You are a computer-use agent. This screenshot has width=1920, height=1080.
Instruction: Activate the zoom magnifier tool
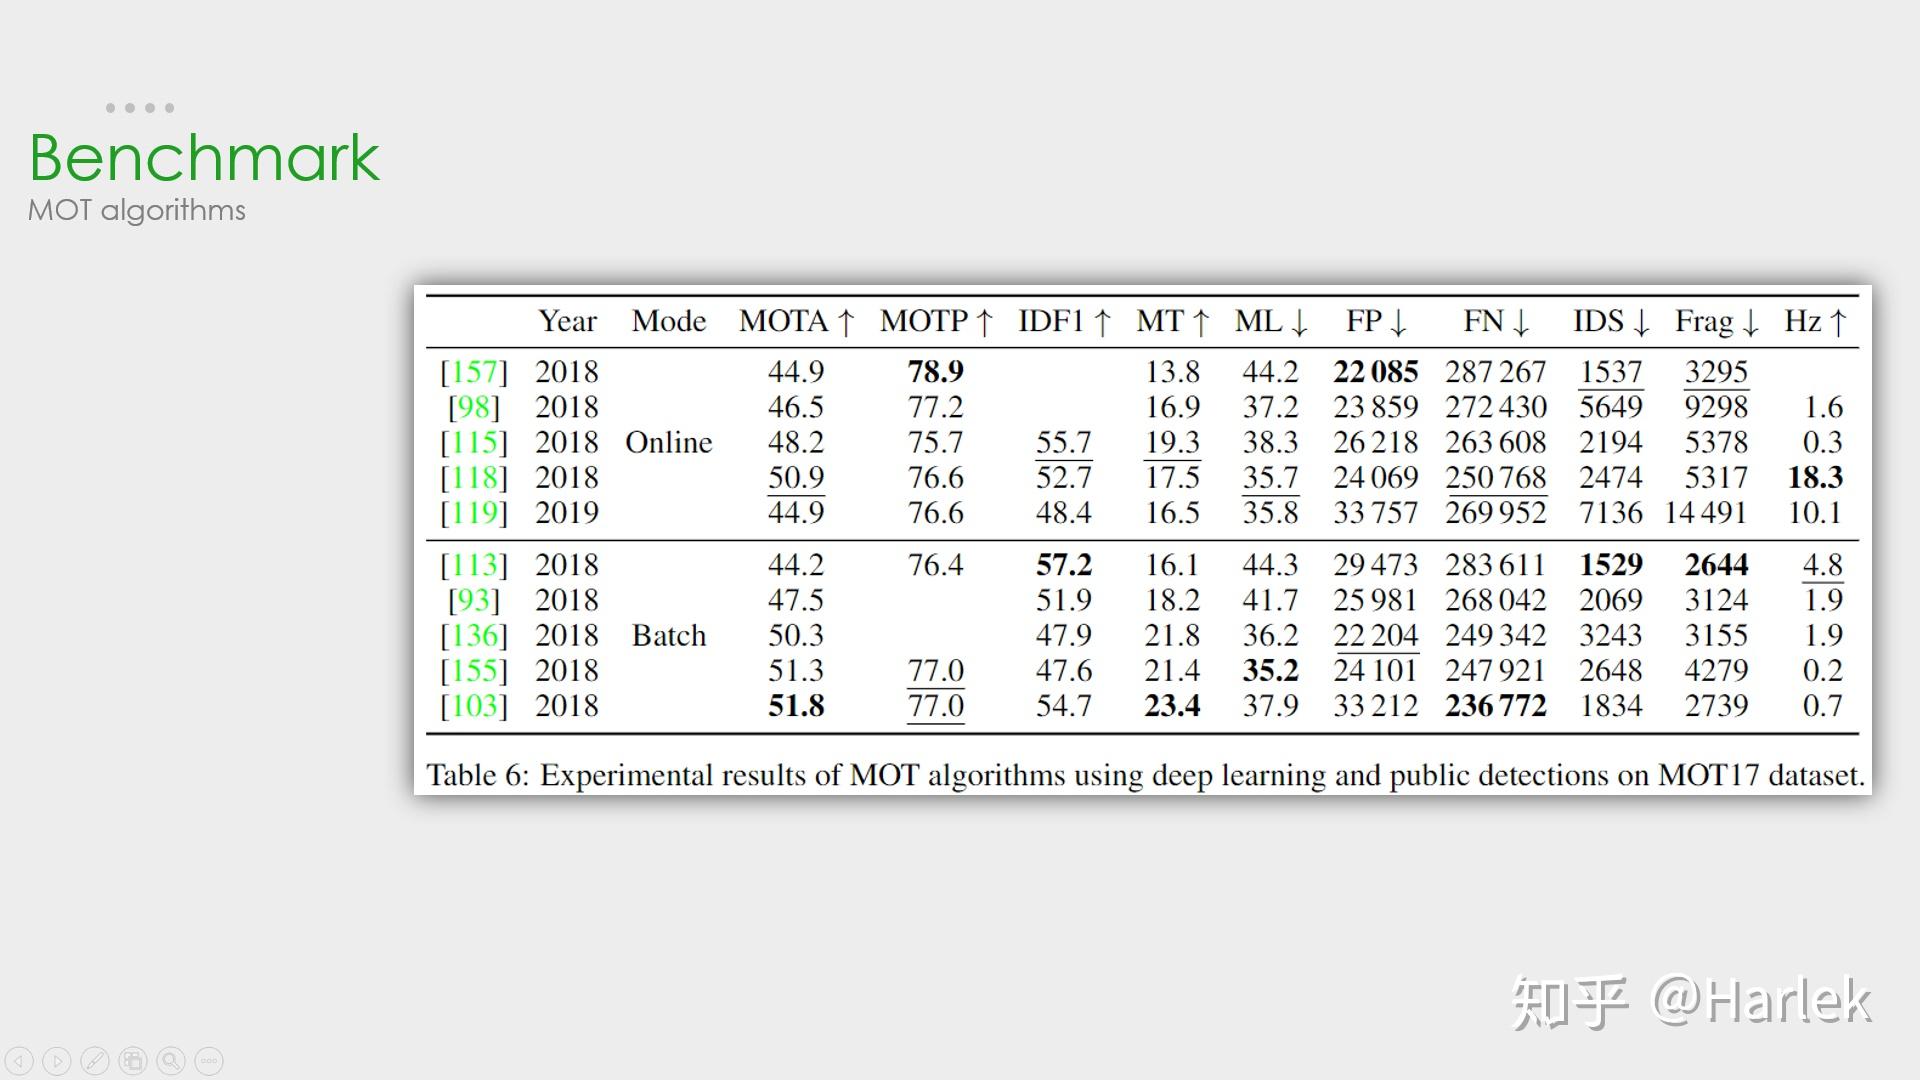[x=171, y=1061]
